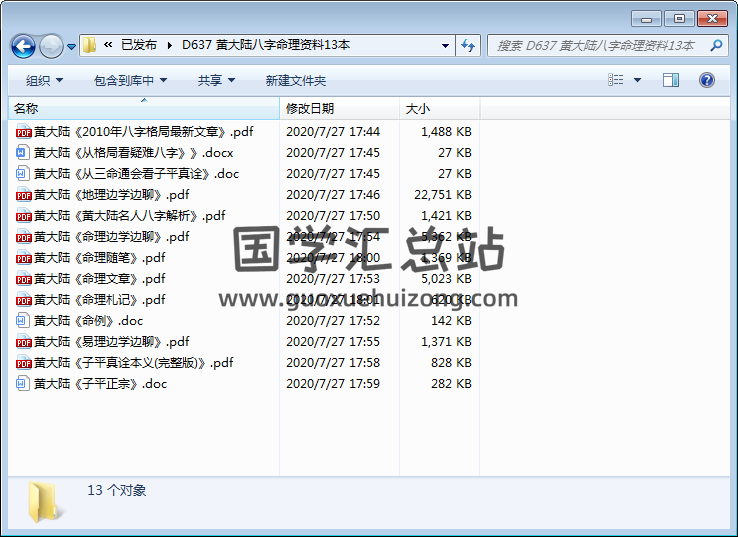The height and width of the screenshot is (537, 738).
Task: Open the 组织 menu
Action: point(44,80)
